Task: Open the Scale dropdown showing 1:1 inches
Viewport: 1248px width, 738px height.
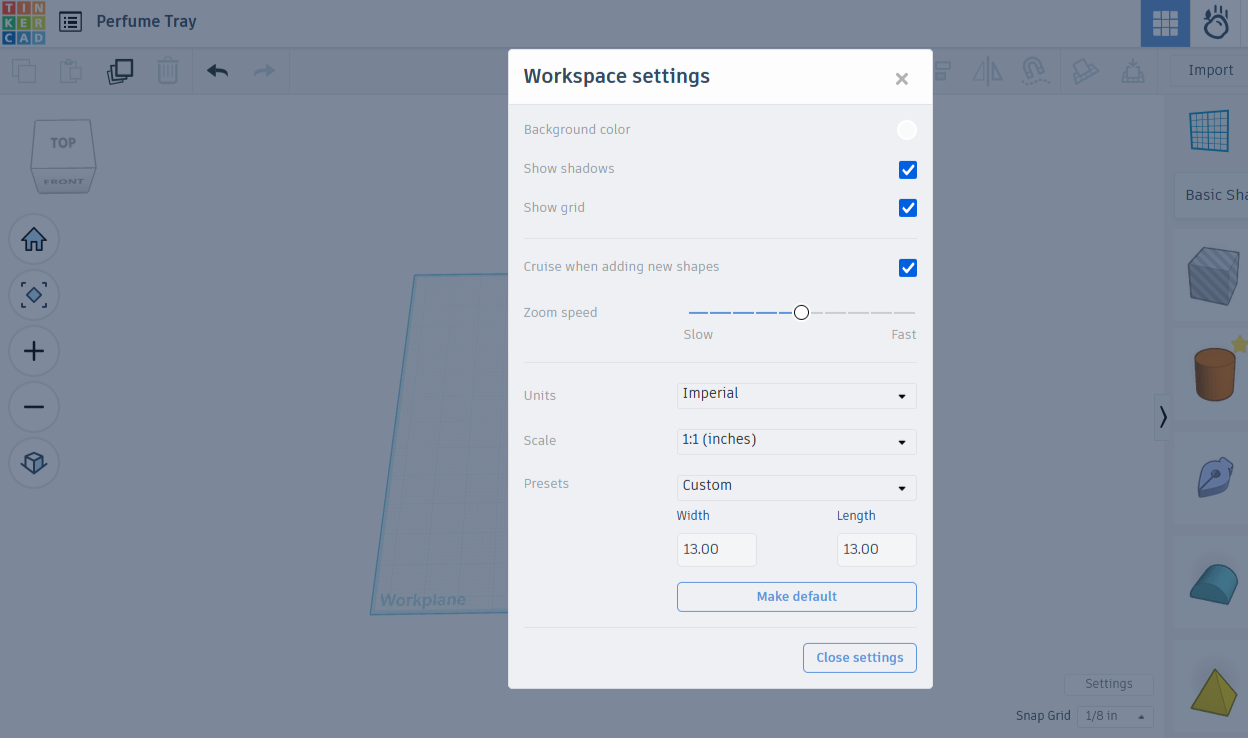Action: (x=796, y=441)
